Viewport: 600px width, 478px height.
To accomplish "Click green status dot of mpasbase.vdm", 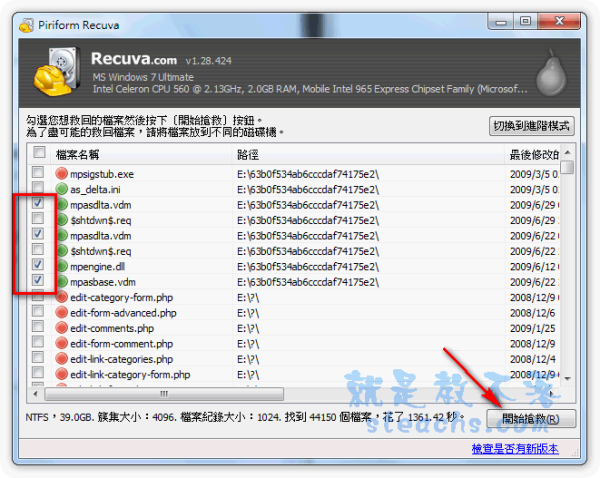I will (x=61, y=281).
